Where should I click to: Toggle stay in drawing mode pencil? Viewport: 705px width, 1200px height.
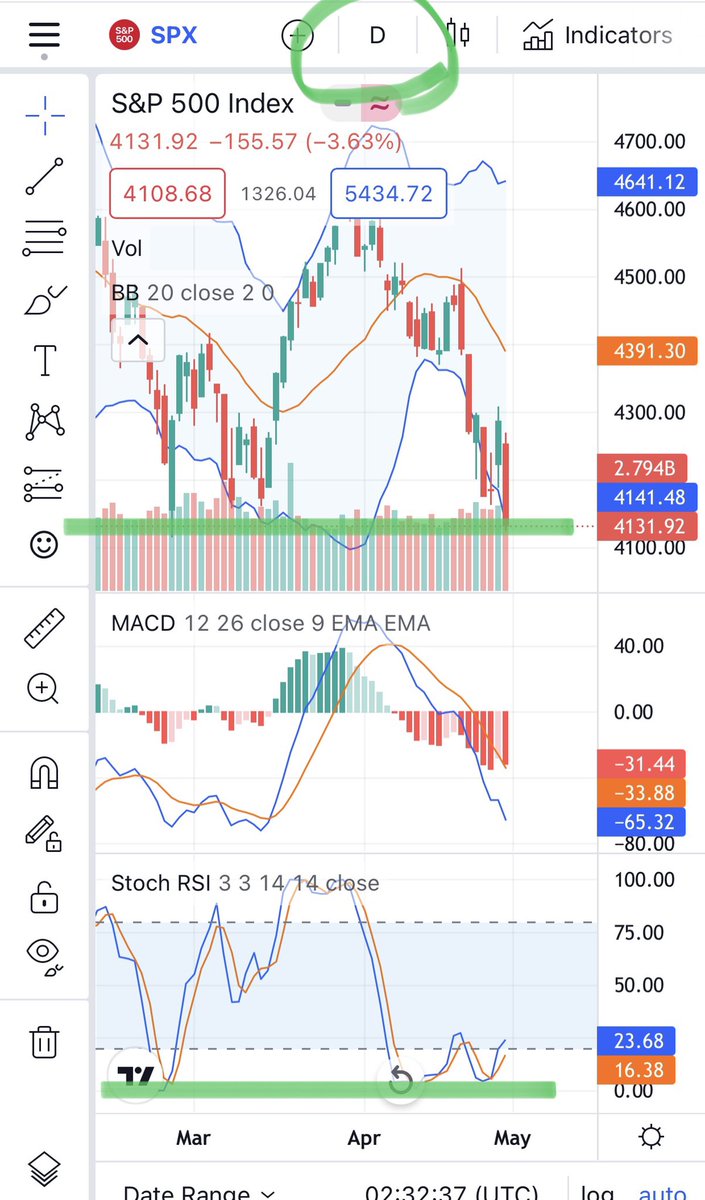44,833
